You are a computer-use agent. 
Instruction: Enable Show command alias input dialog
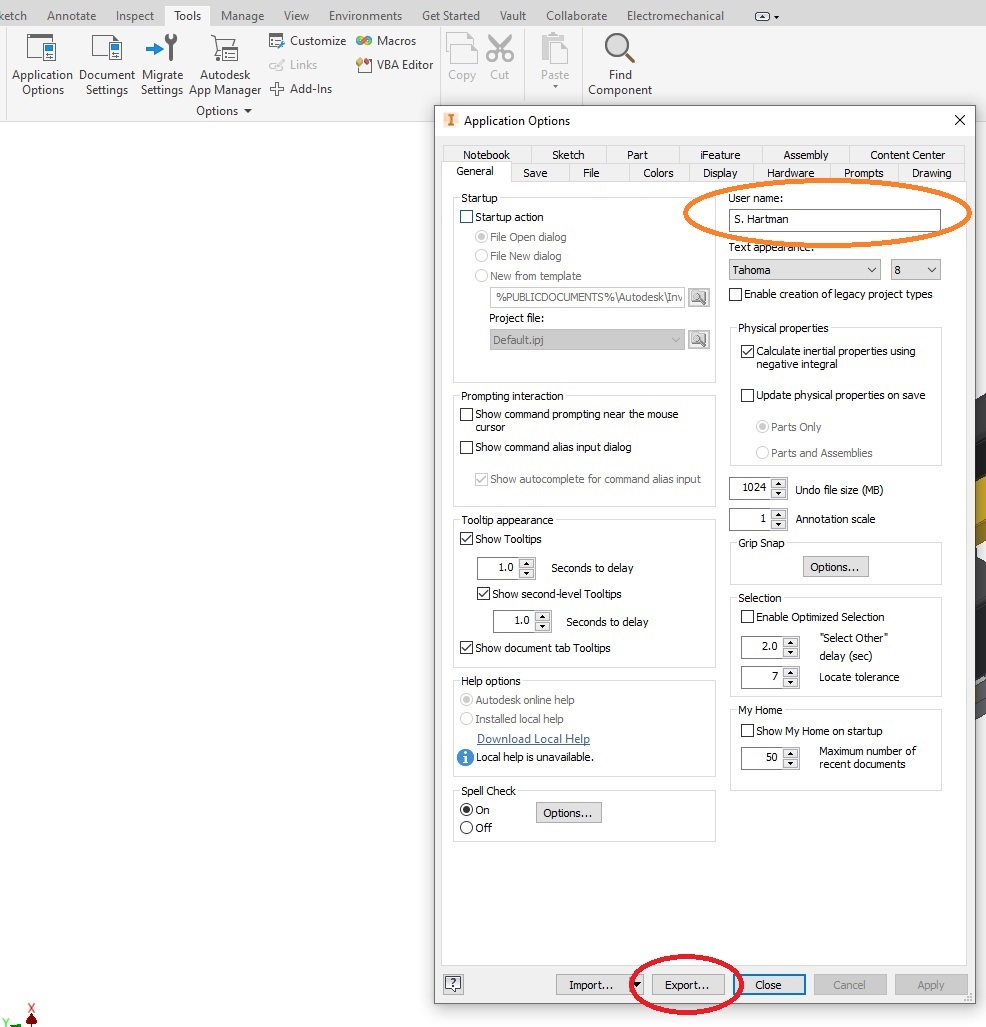(x=466, y=447)
